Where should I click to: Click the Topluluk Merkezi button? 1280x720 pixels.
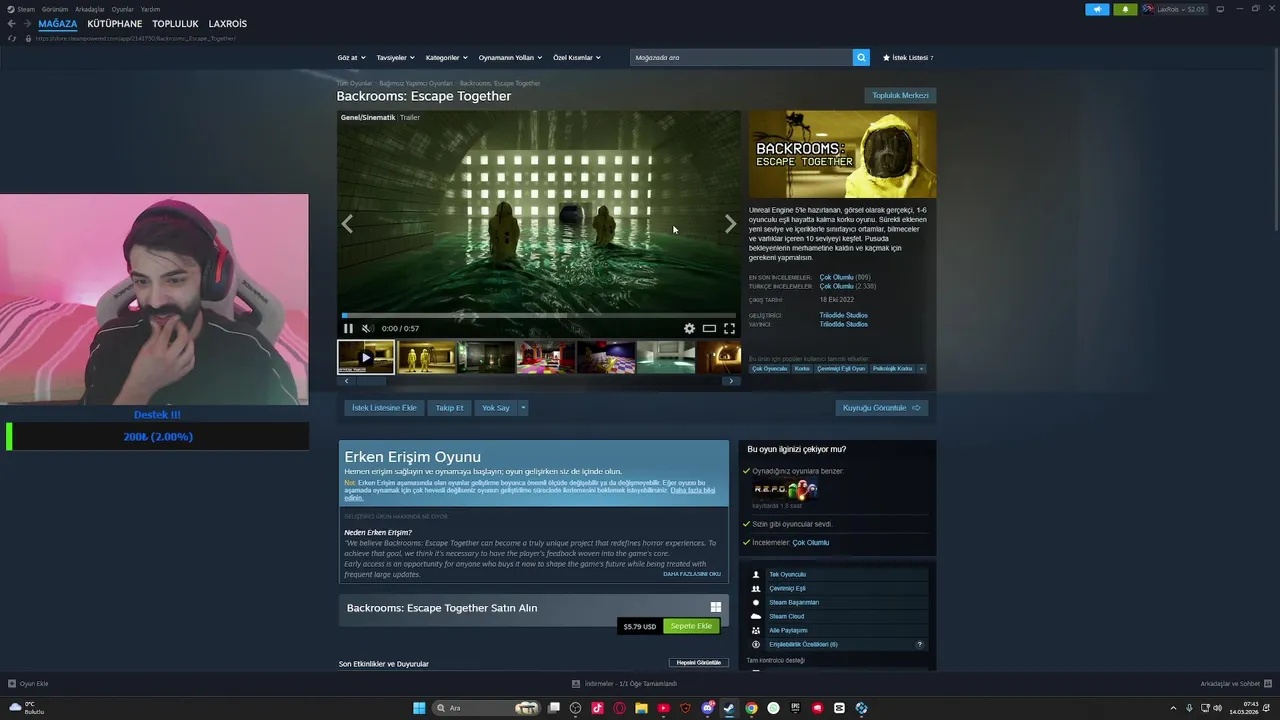click(x=900, y=96)
